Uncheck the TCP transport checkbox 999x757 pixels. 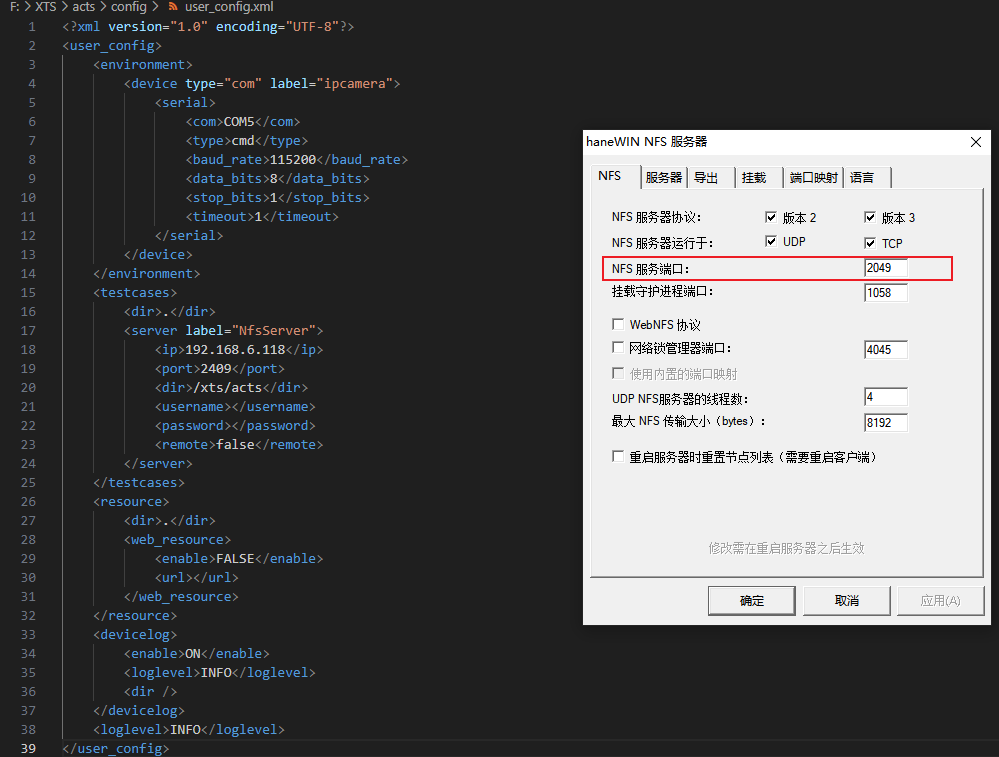[x=870, y=243]
